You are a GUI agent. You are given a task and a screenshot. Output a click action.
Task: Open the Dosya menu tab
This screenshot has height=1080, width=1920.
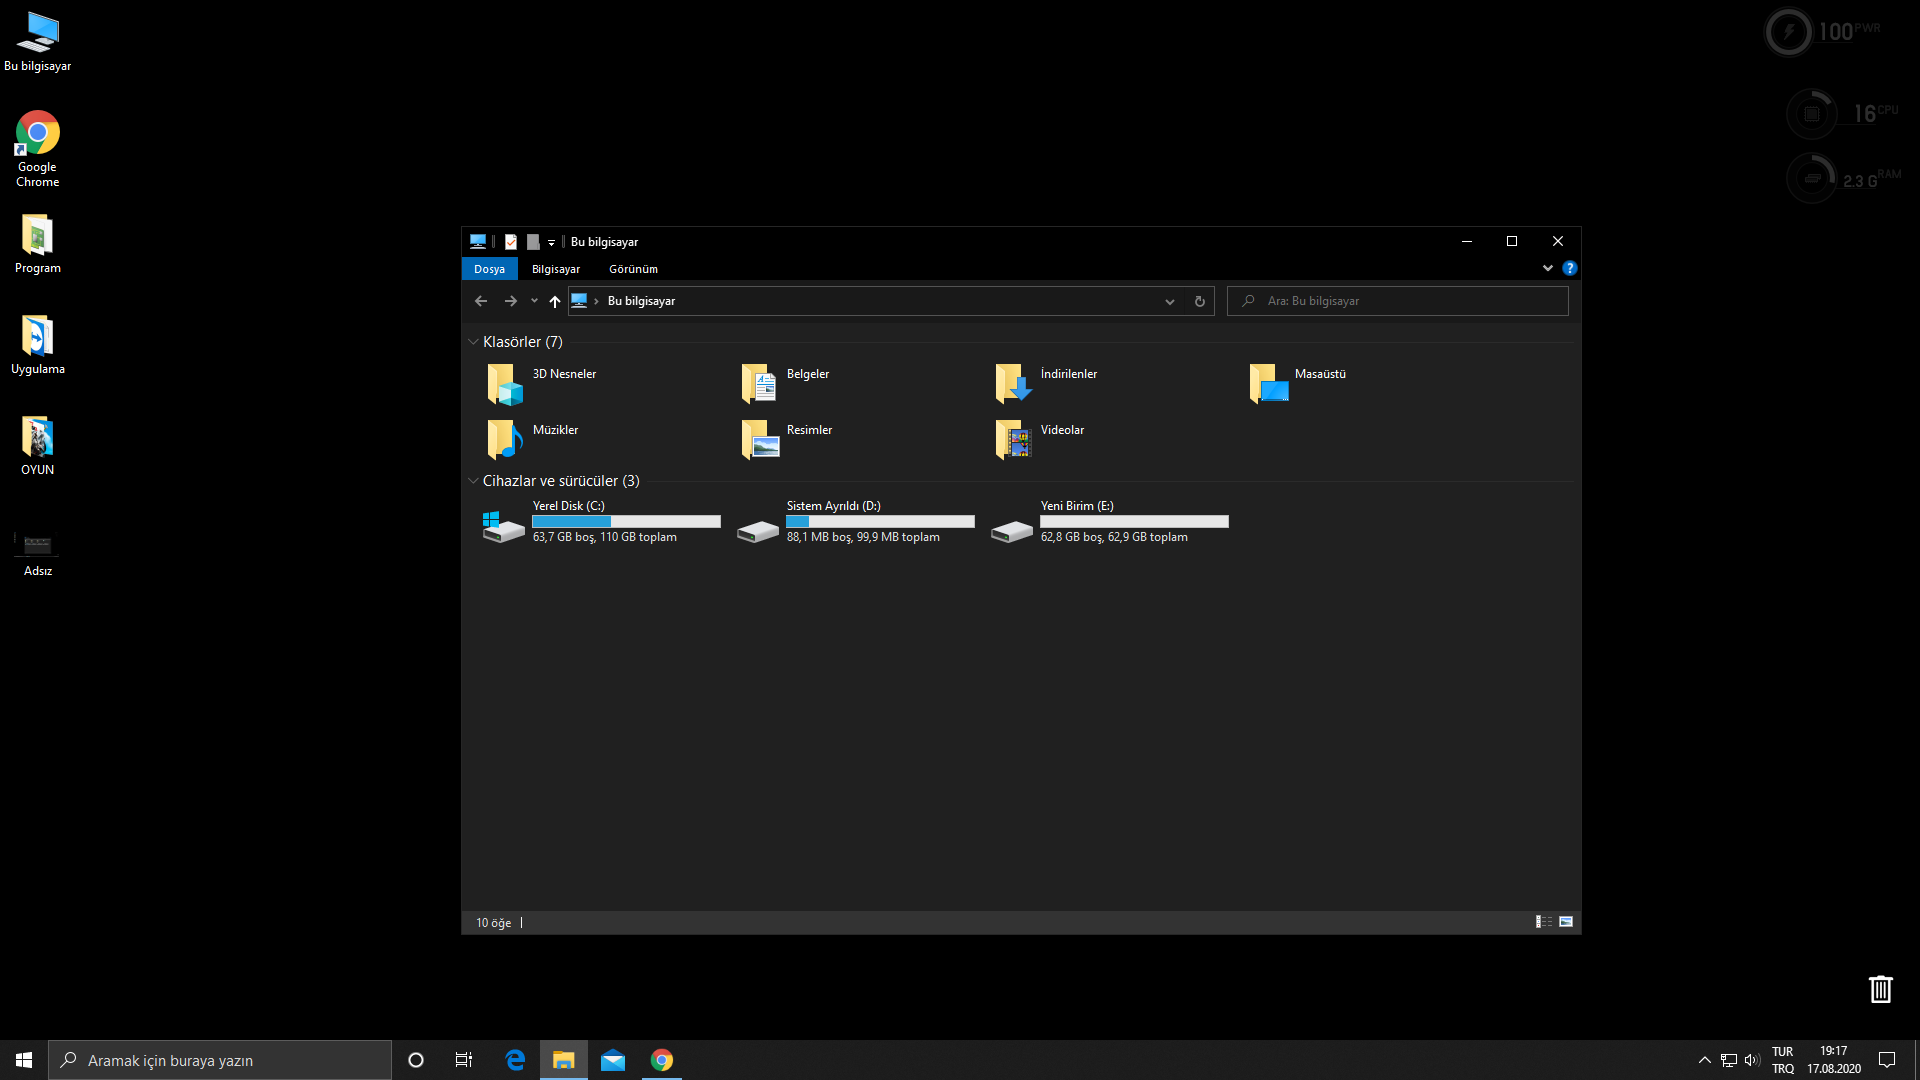(x=489, y=269)
